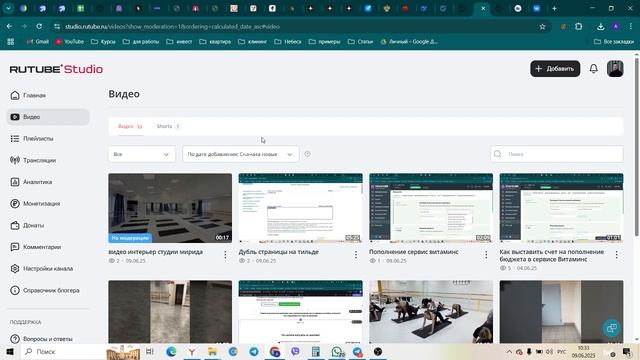
Task: Open the Курсы bookmarks folder
Action: coord(103,42)
